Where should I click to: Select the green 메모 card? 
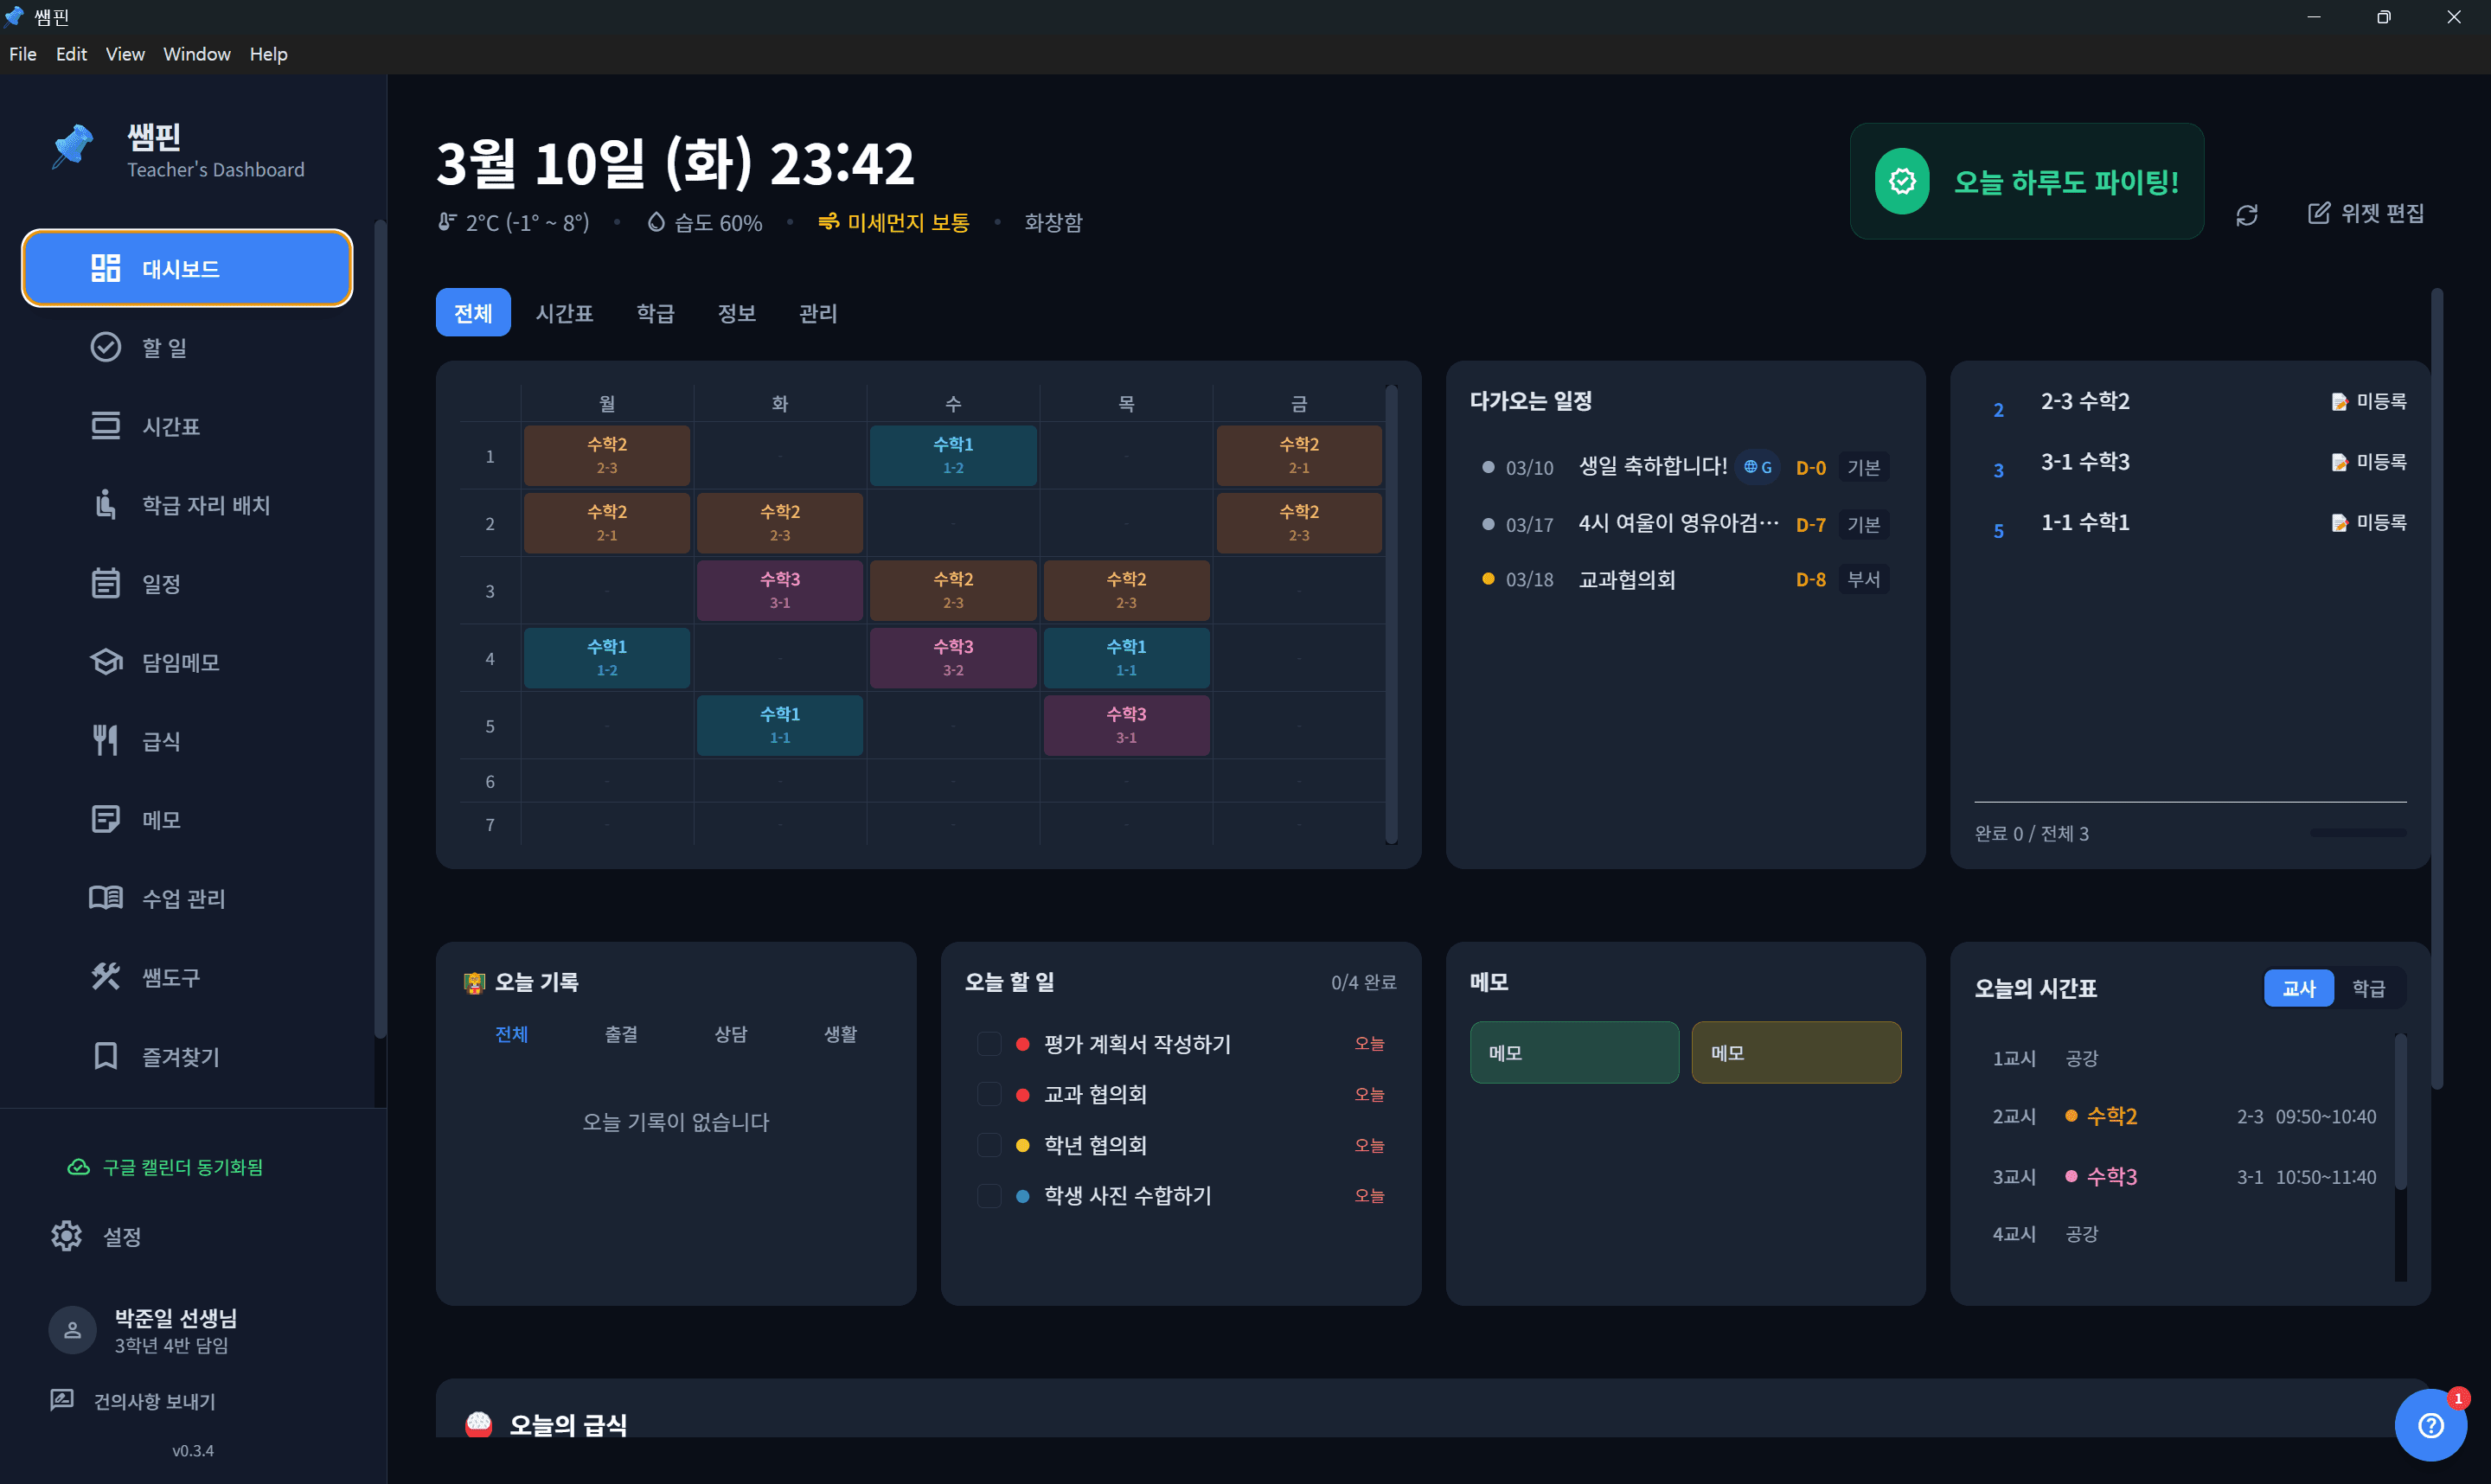[x=1573, y=1052]
